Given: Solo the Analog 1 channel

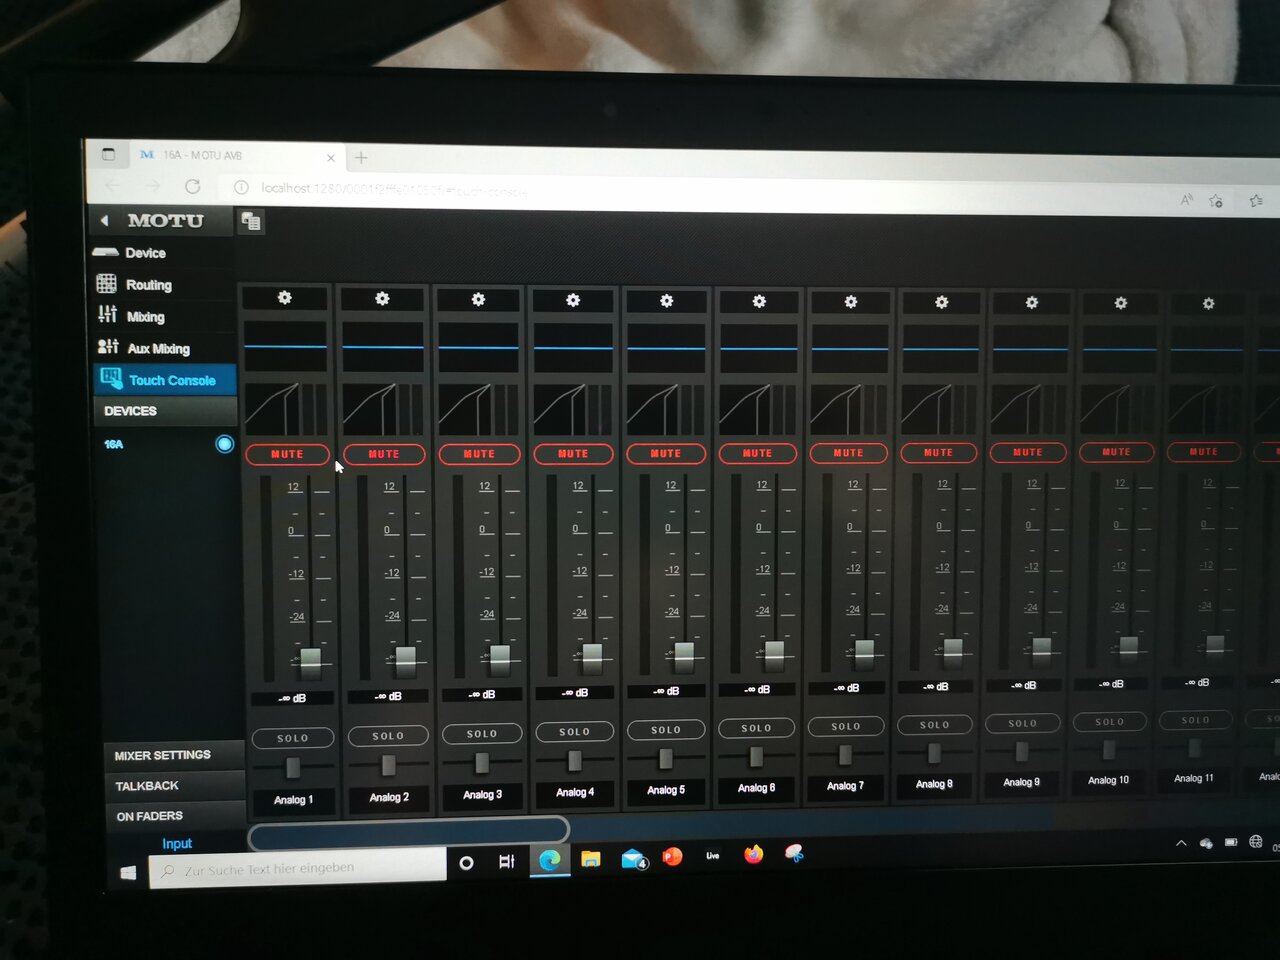Looking at the screenshot, I should 293,738.
